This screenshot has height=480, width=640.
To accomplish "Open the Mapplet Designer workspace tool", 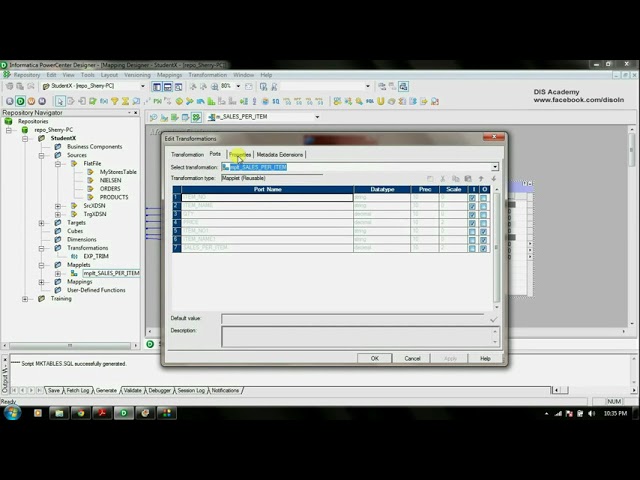I will pos(185,117).
